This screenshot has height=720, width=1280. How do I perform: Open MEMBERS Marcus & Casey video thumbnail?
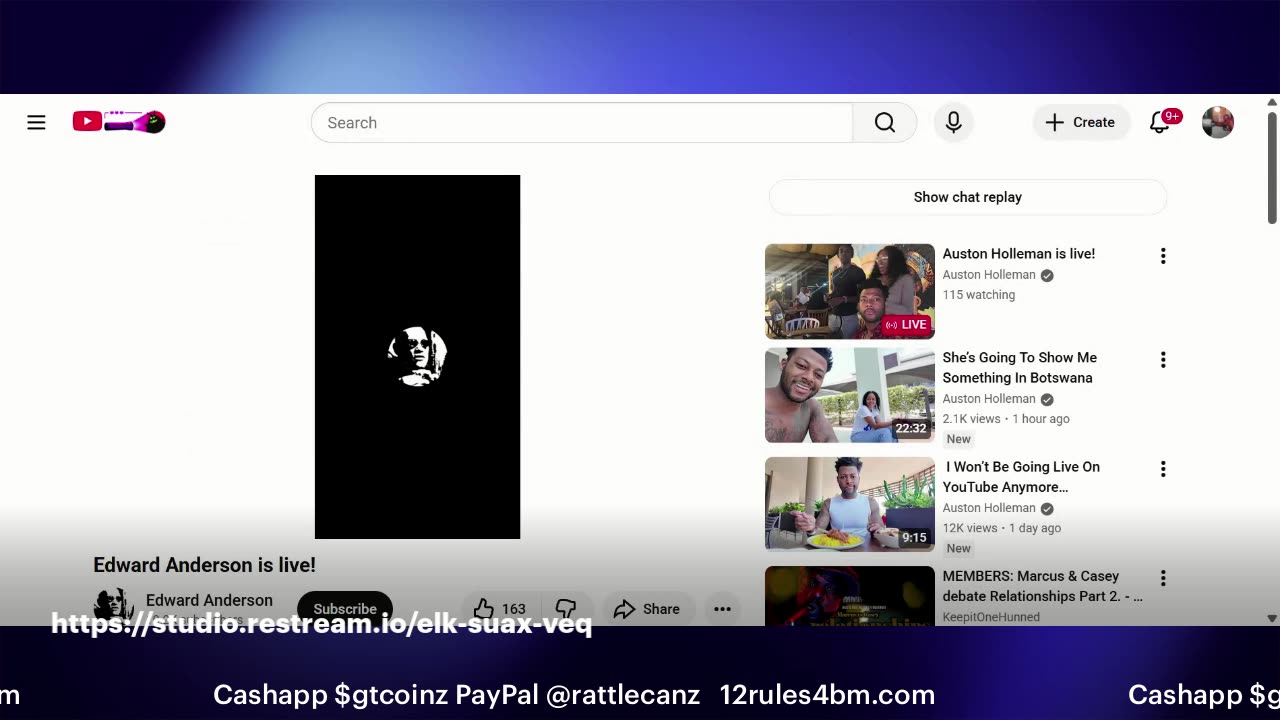(x=850, y=596)
